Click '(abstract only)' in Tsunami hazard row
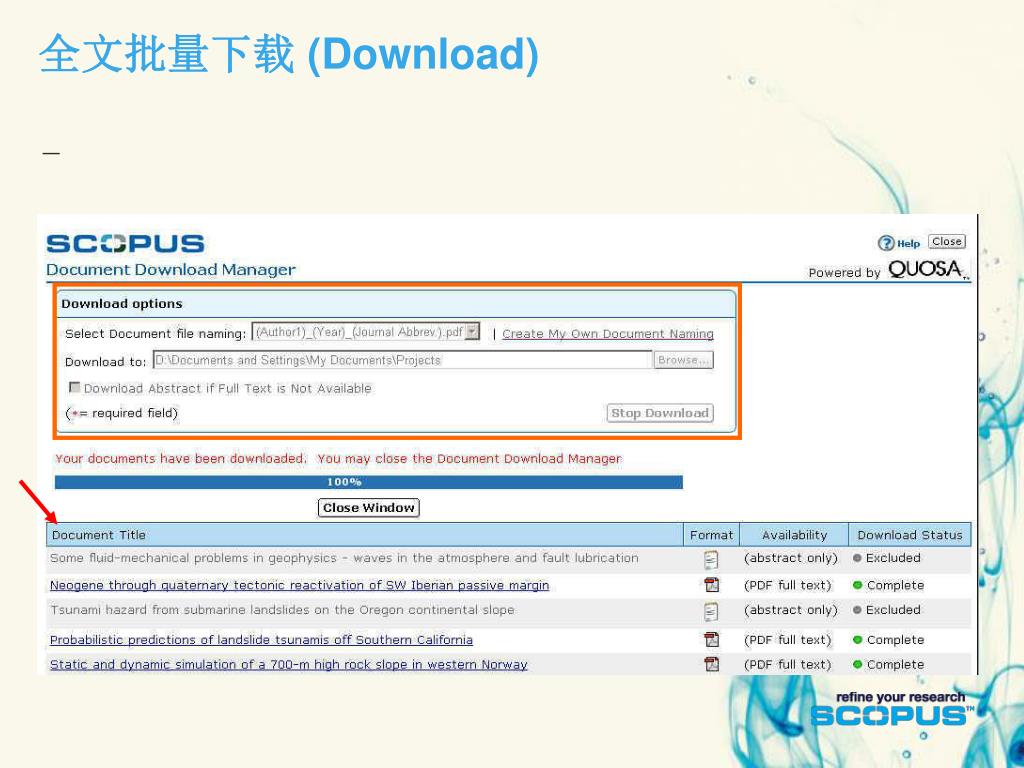This screenshot has height=768, width=1024. pyautogui.click(x=790, y=610)
